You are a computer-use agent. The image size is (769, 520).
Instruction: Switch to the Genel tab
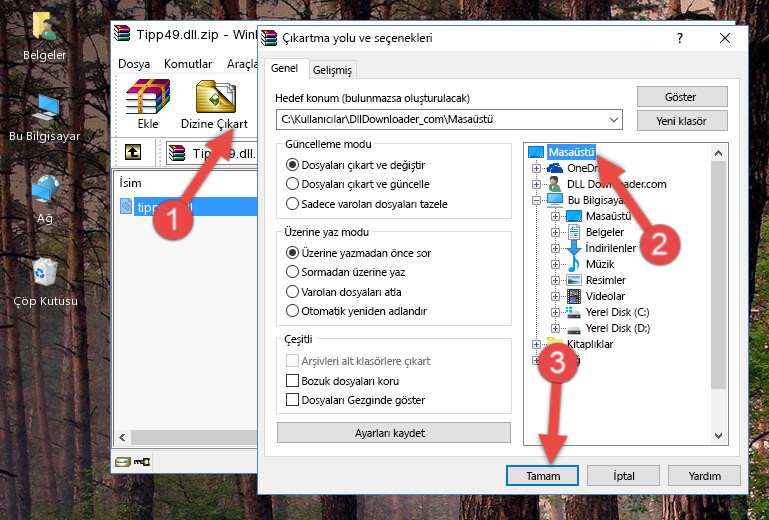coord(284,68)
